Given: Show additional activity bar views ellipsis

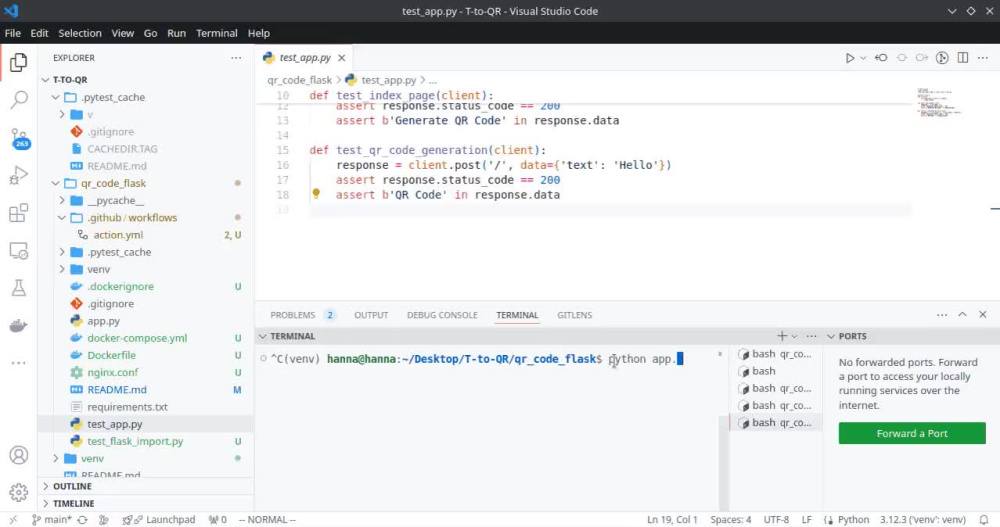Looking at the screenshot, I should (18, 363).
